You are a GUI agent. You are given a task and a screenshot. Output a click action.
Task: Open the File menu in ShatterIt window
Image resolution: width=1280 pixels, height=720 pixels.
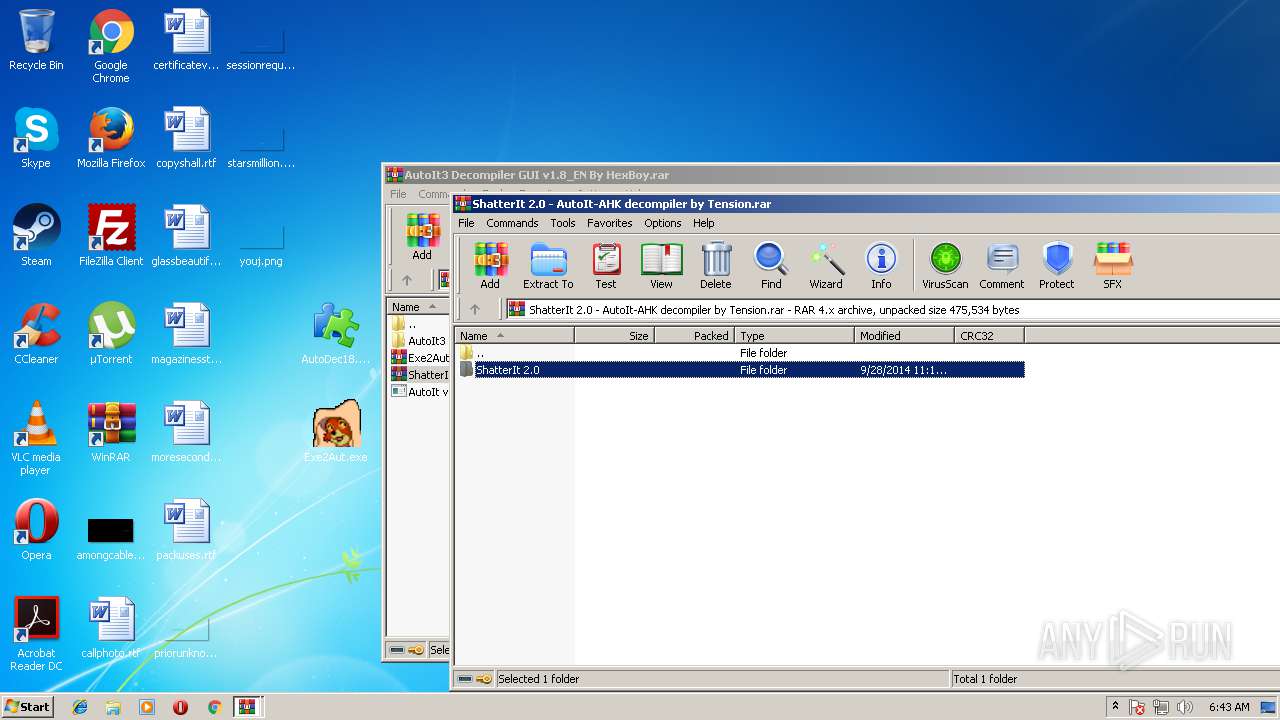click(466, 223)
